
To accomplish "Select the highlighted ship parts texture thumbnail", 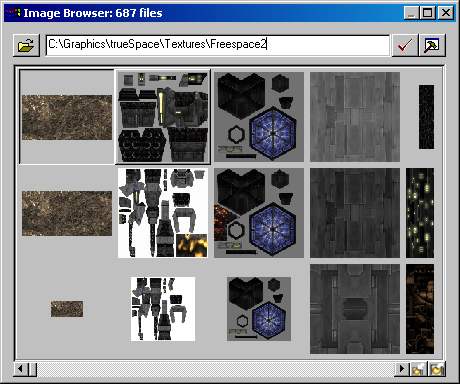I will (x=163, y=117).
